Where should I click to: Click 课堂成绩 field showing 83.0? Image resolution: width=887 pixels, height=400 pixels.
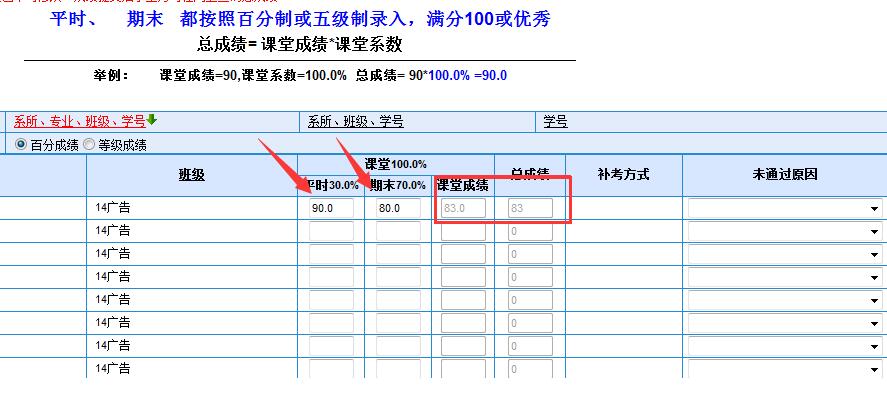click(462, 209)
